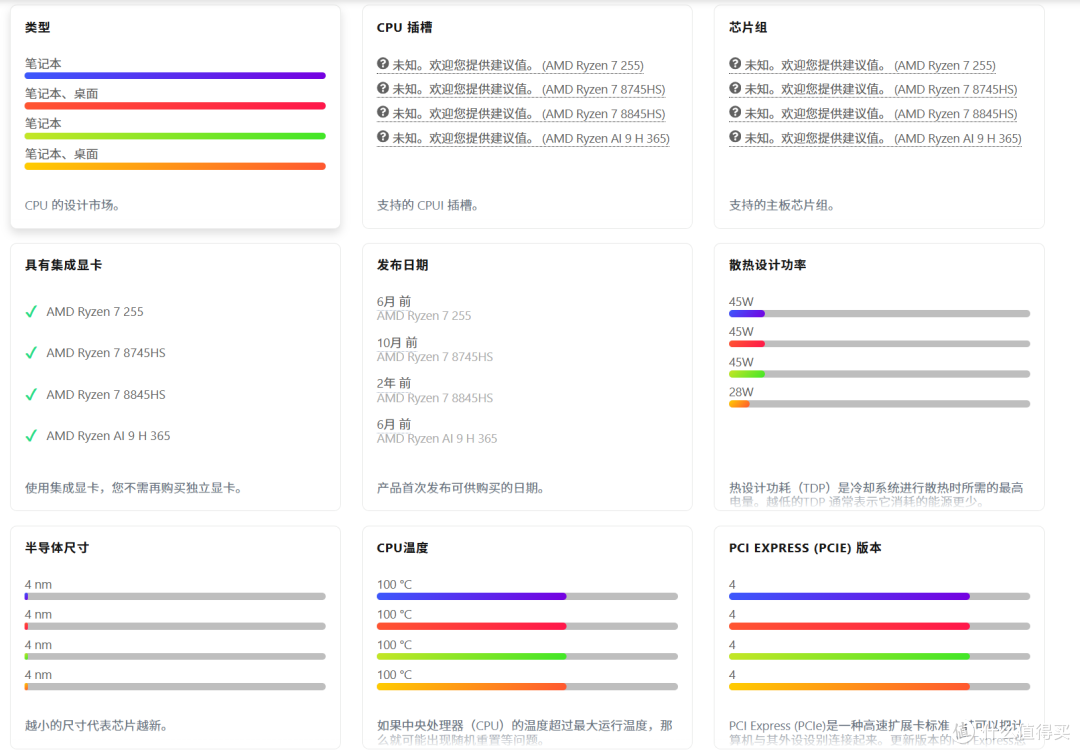Click the CPU 插槽 heading

[x=404, y=28]
